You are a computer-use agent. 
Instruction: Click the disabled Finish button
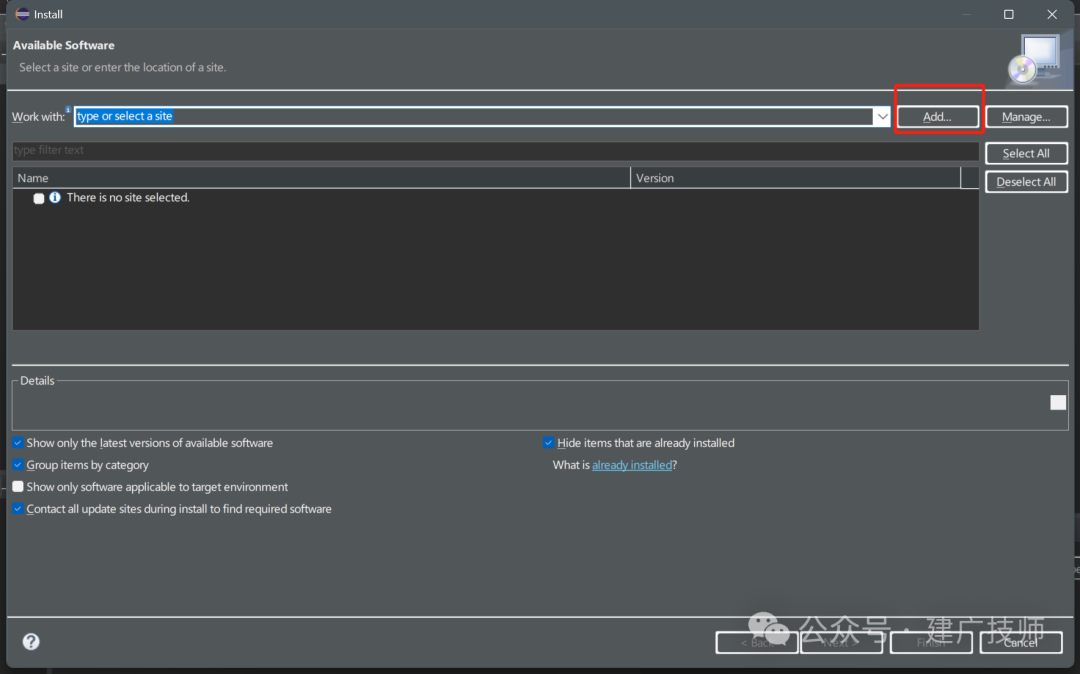click(931, 642)
